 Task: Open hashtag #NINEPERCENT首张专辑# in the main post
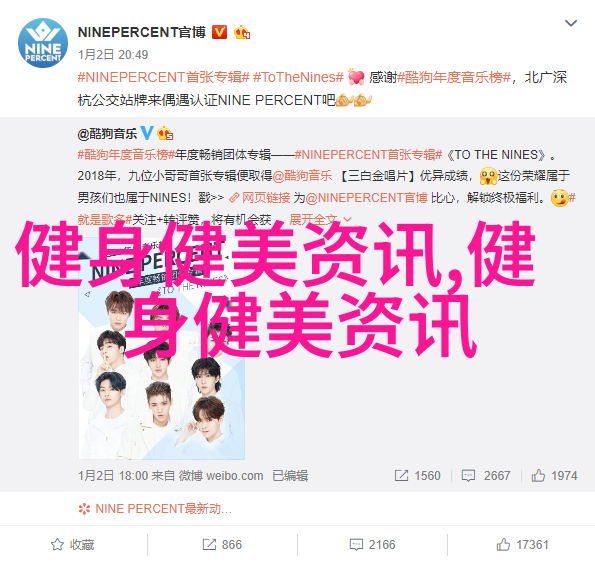pyautogui.click(x=164, y=77)
